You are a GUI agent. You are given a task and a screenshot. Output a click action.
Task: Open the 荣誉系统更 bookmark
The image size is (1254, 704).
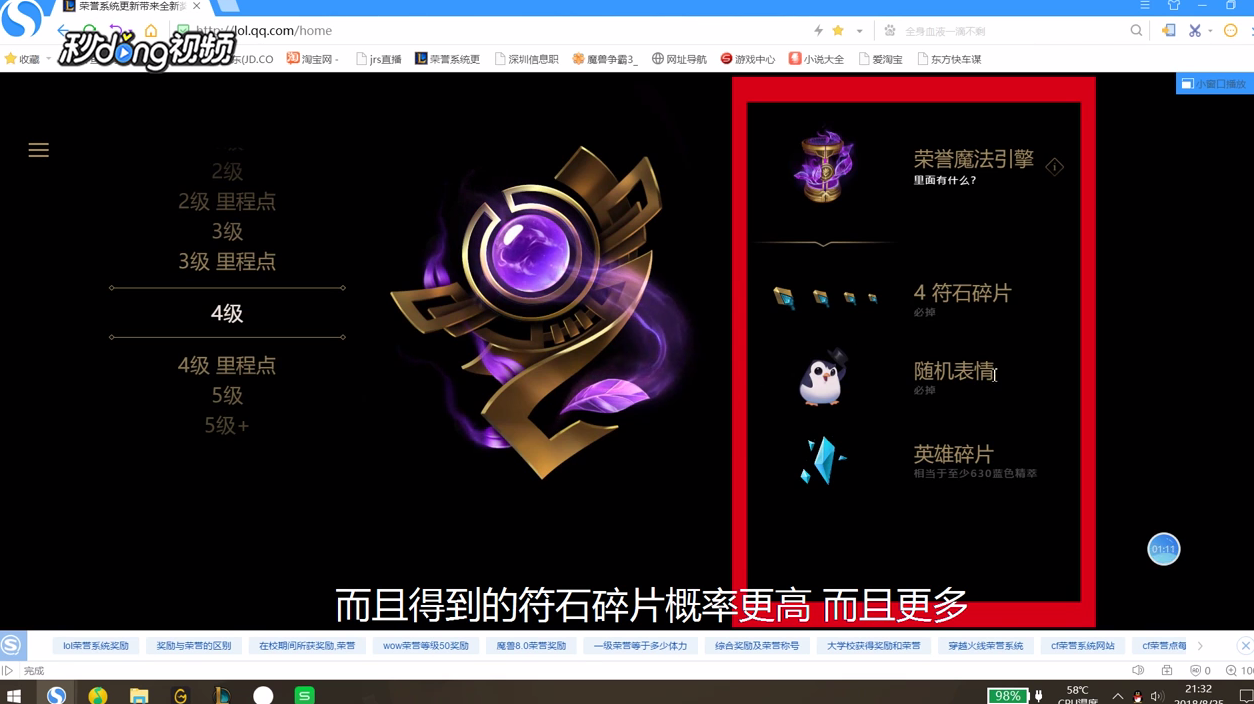pos(447,59)
